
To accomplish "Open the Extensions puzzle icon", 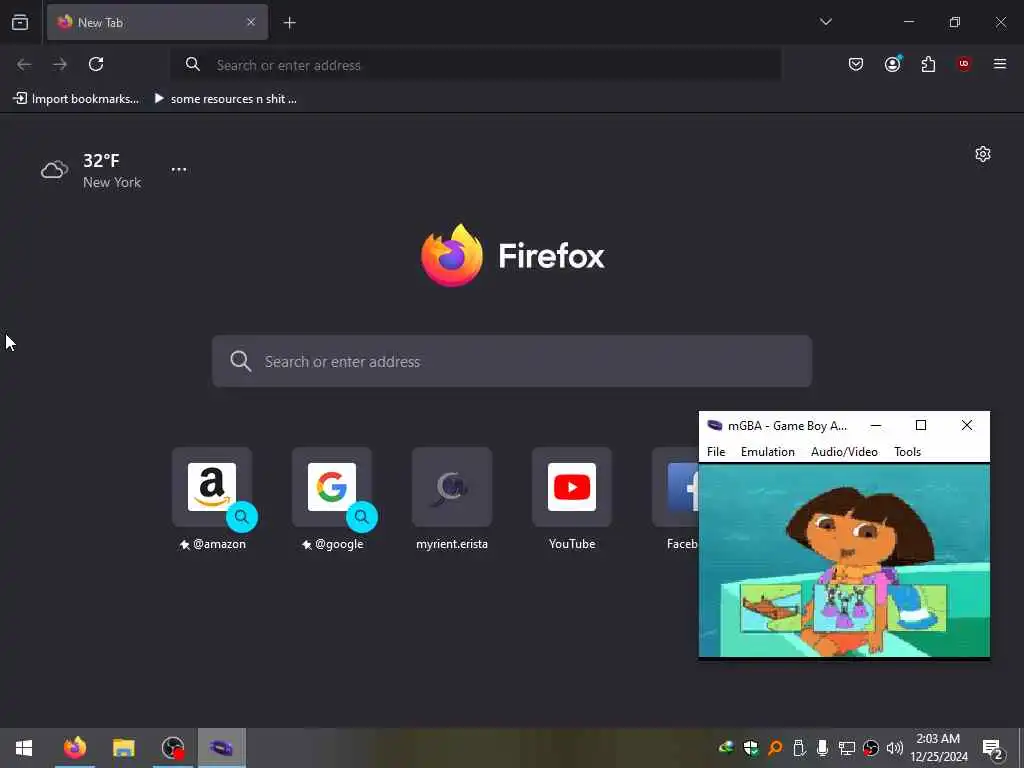I will point(928,64).
